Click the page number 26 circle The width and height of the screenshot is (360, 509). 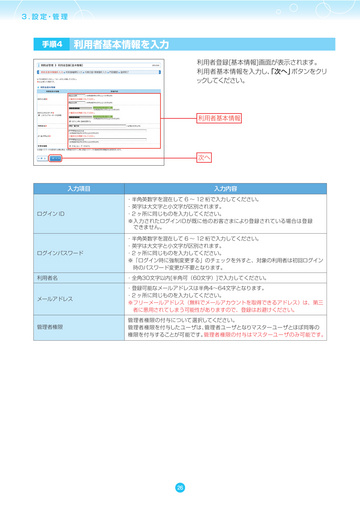tap(180, 488)
